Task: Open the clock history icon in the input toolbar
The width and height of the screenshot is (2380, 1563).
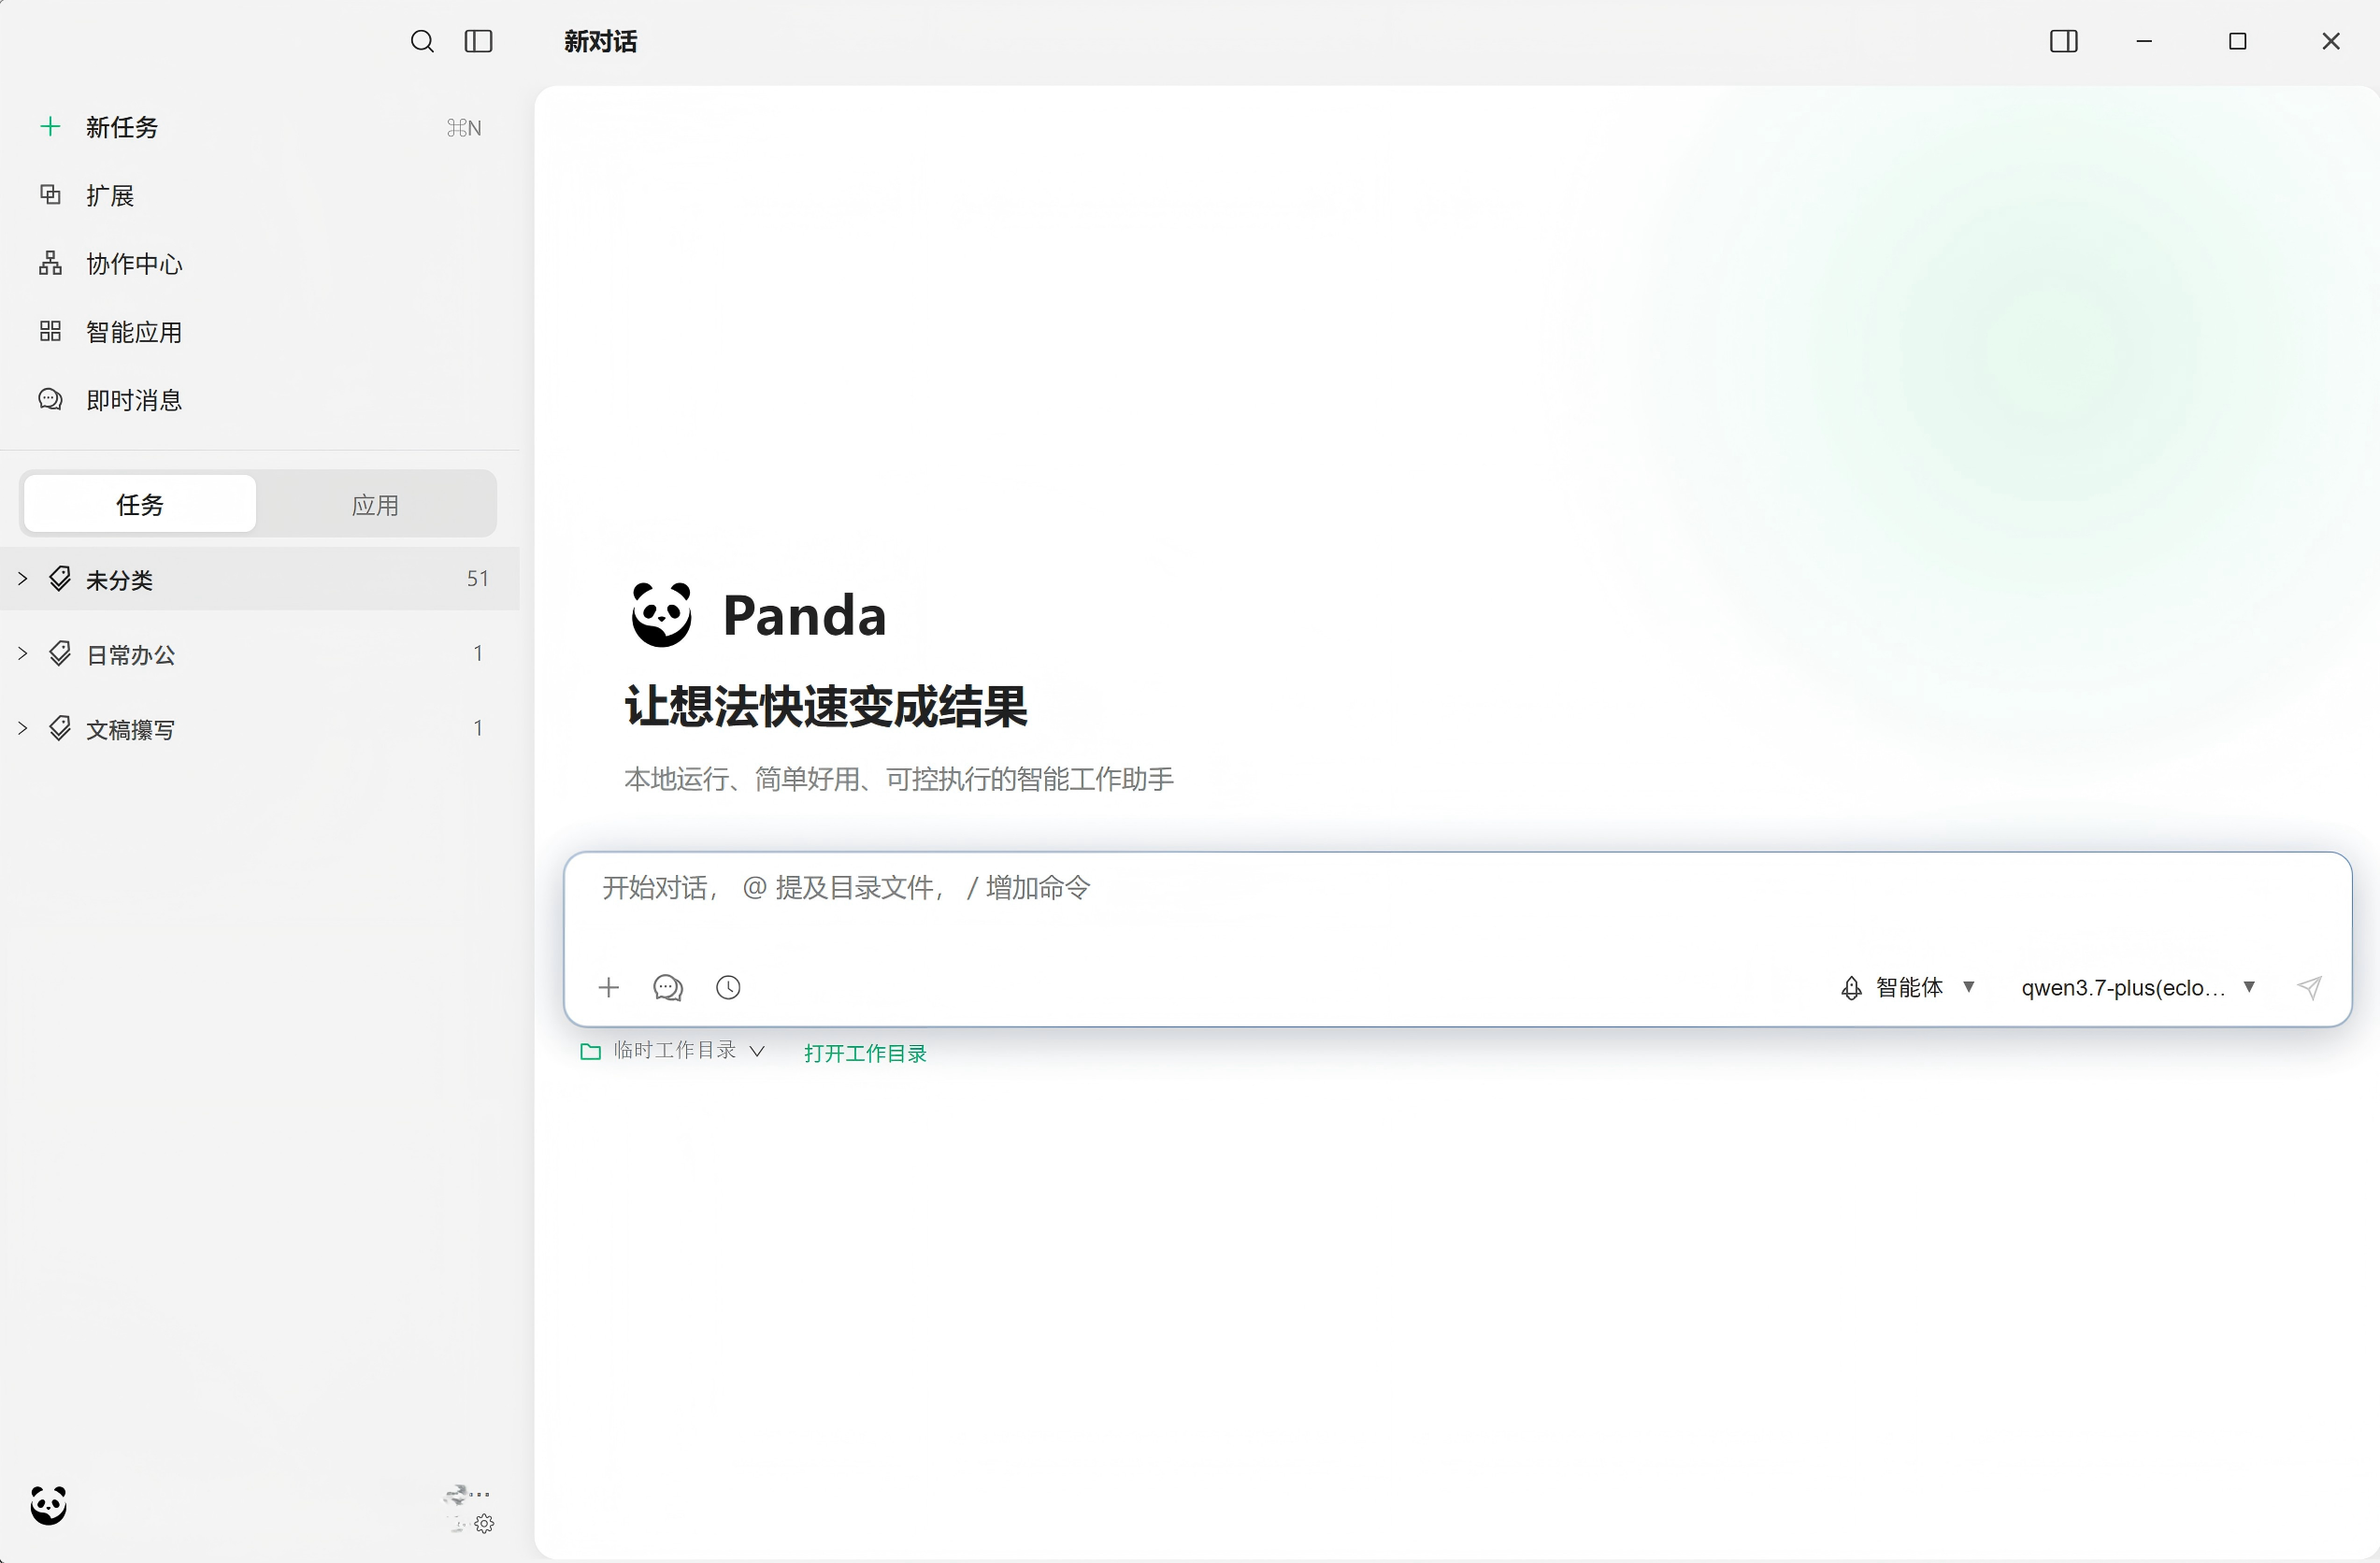Action: tap(728, 988)
